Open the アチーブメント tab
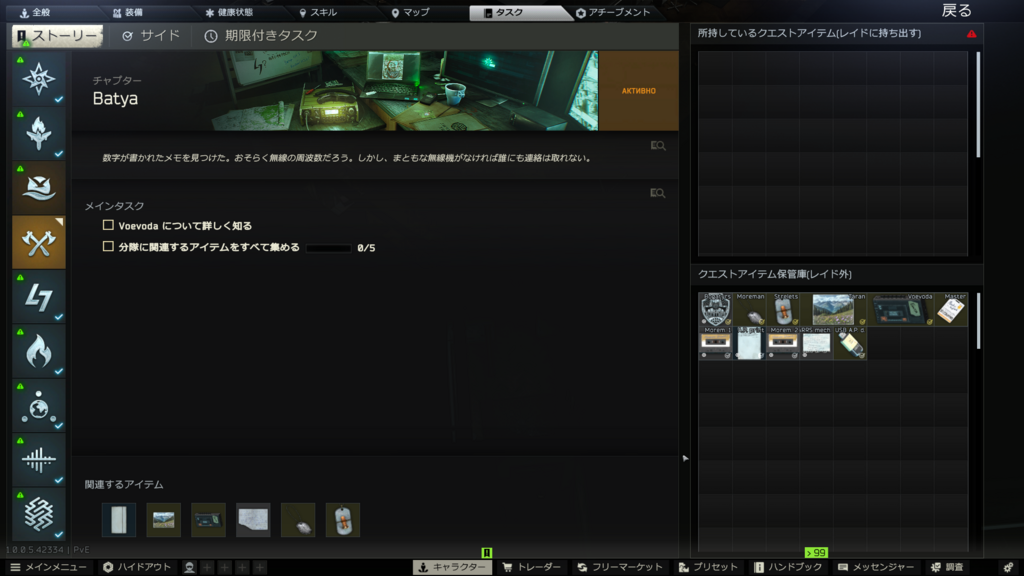The height and width of the screenshot is (576, 1024). point(613,13)
